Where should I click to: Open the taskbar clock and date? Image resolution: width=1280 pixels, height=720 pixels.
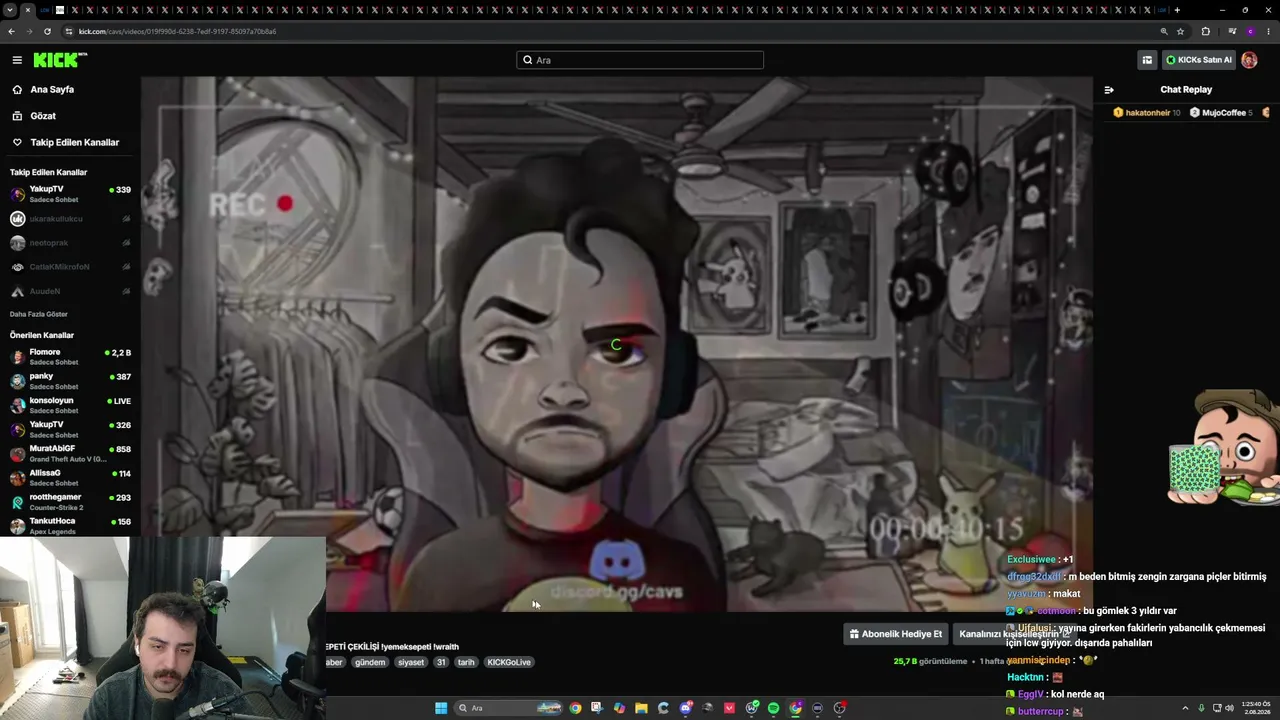pos(1257,708)
